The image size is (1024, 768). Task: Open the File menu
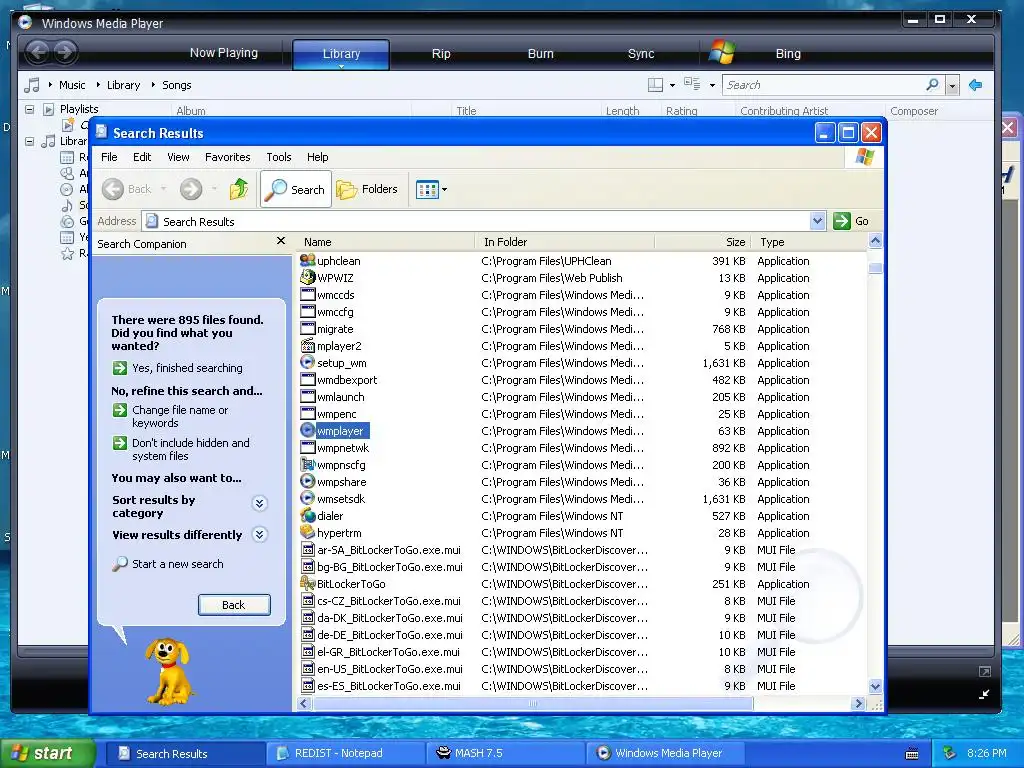pos(109,157)
